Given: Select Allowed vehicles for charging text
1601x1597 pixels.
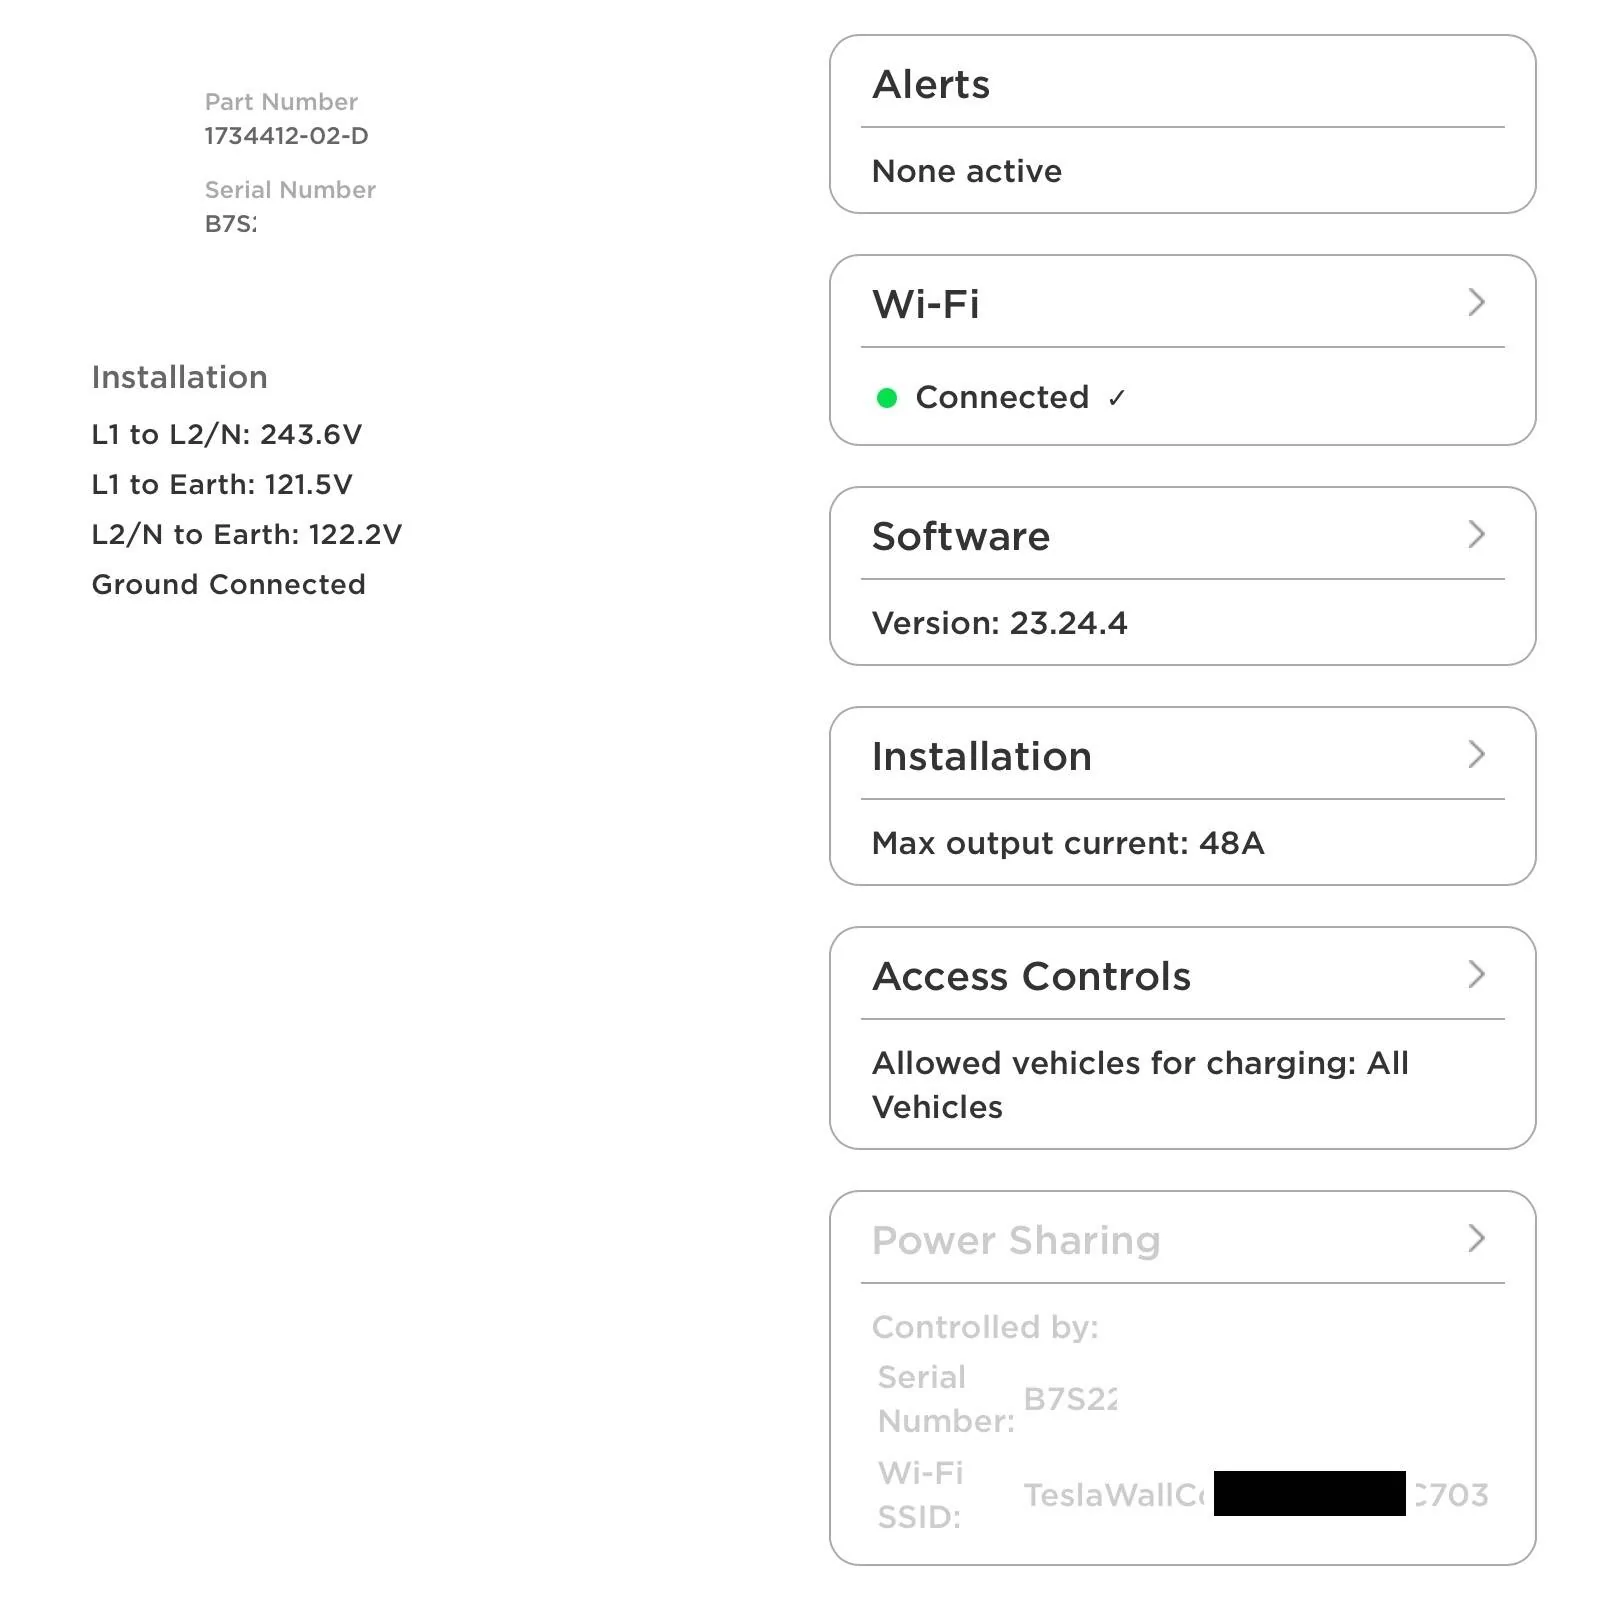Looking at the screenshot, I should 1140,1085.
